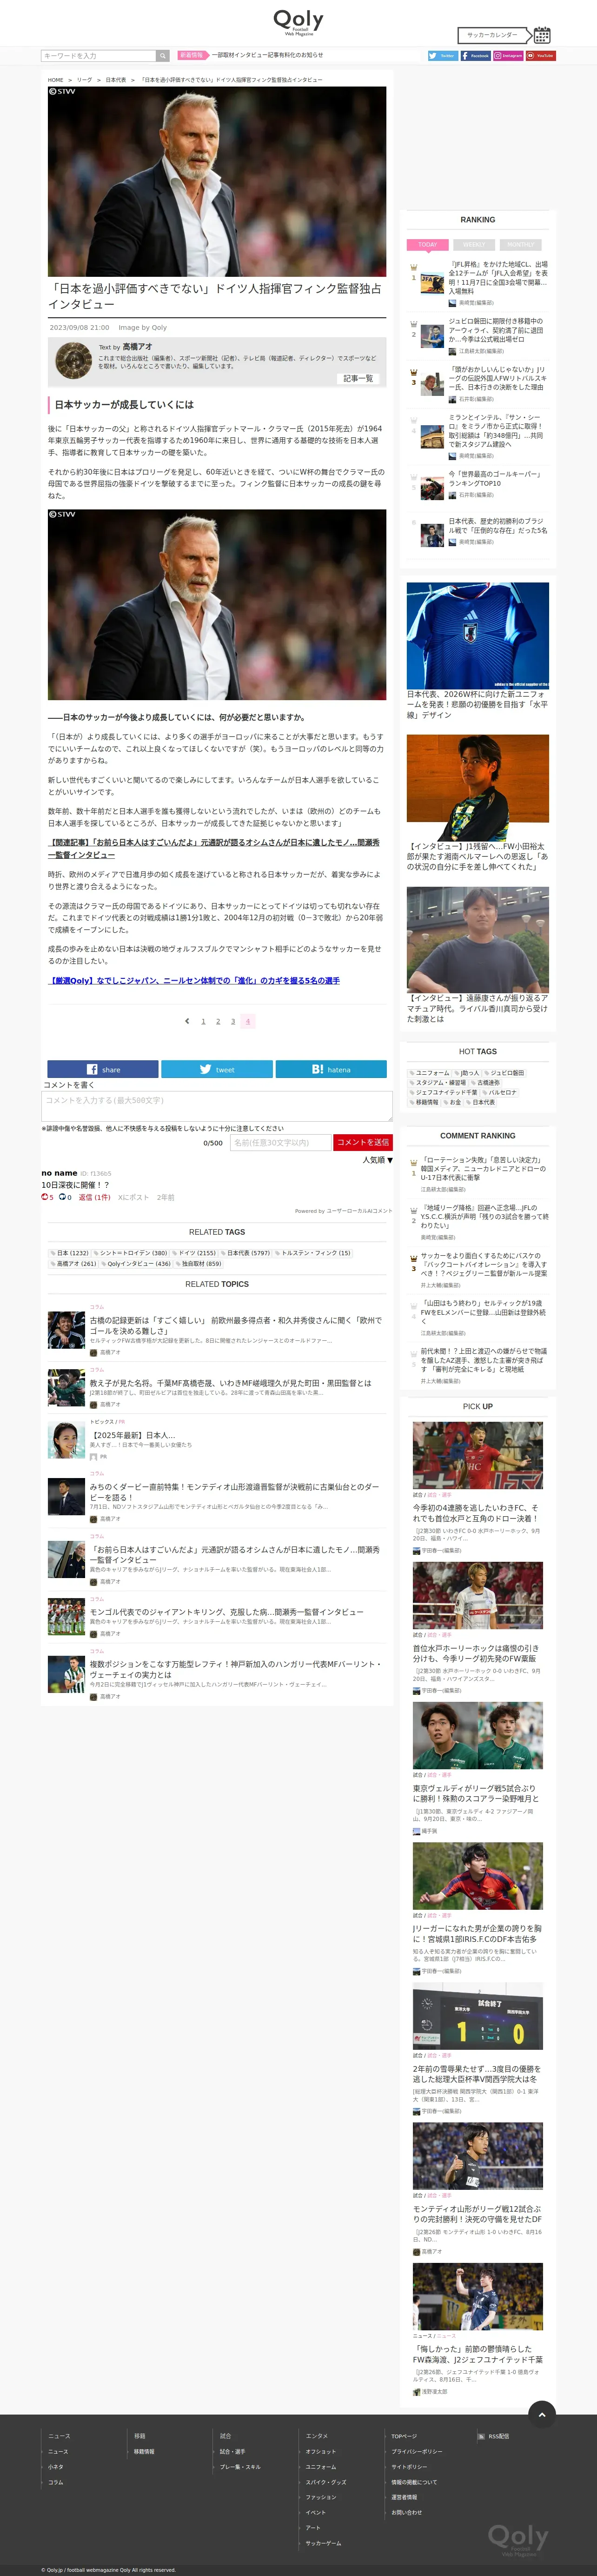Screen dimensions: 597x2576
Task: Open Qoly's Instagram page button
Action: pyautogui.click(x=508, y=56)
